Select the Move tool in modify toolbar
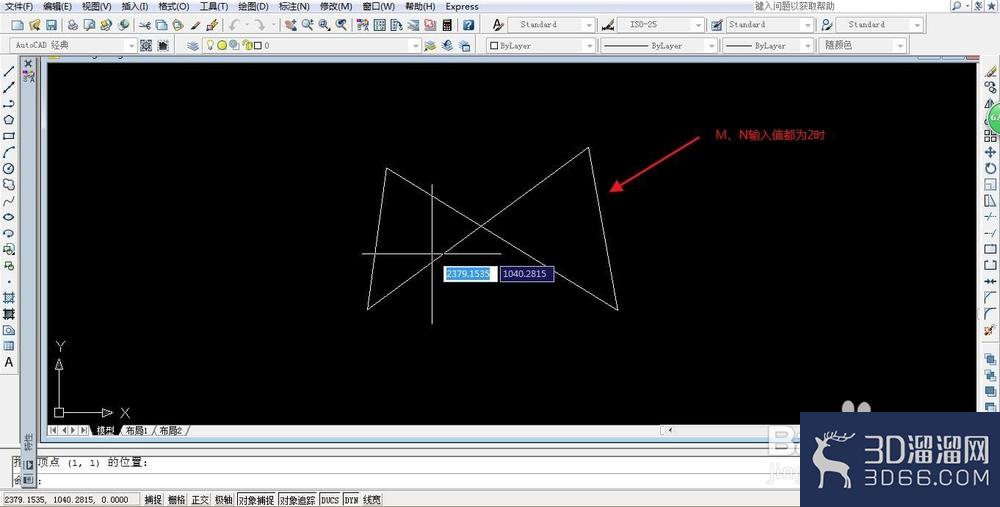 click(990, 152)
